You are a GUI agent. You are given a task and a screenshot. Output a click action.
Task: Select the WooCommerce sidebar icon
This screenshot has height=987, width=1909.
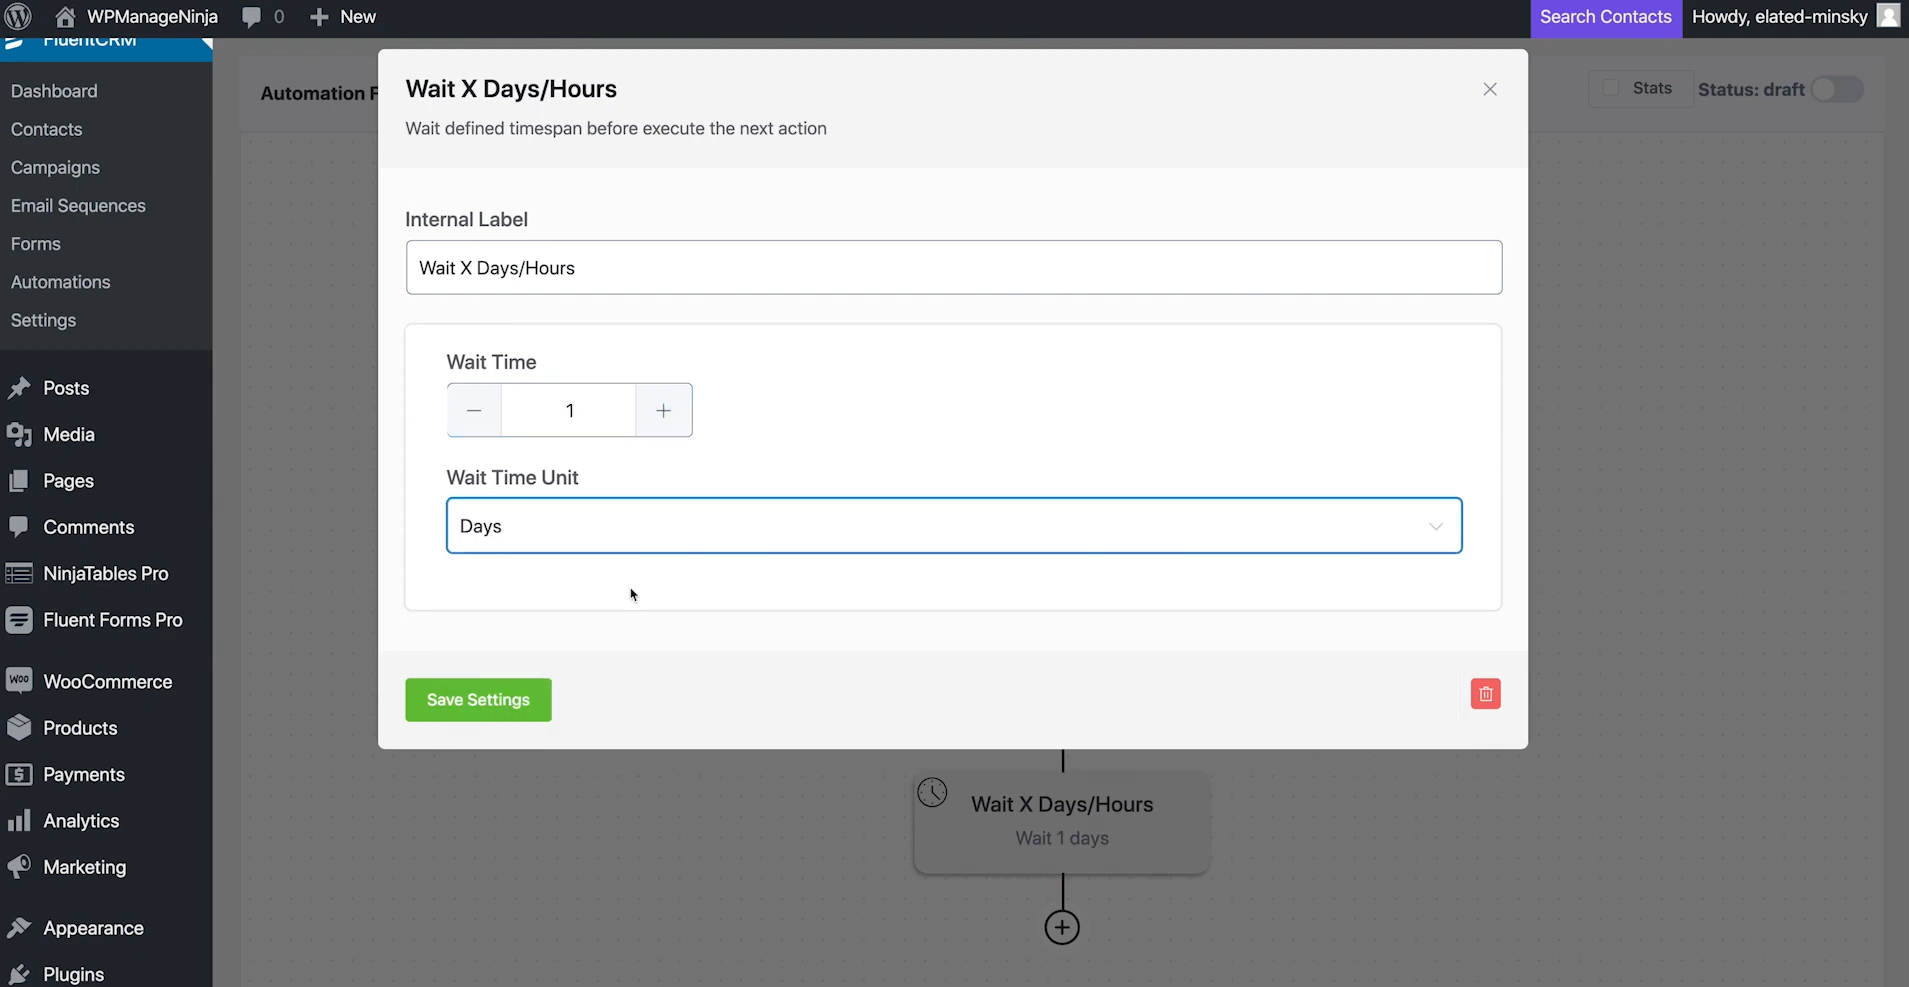20,681
